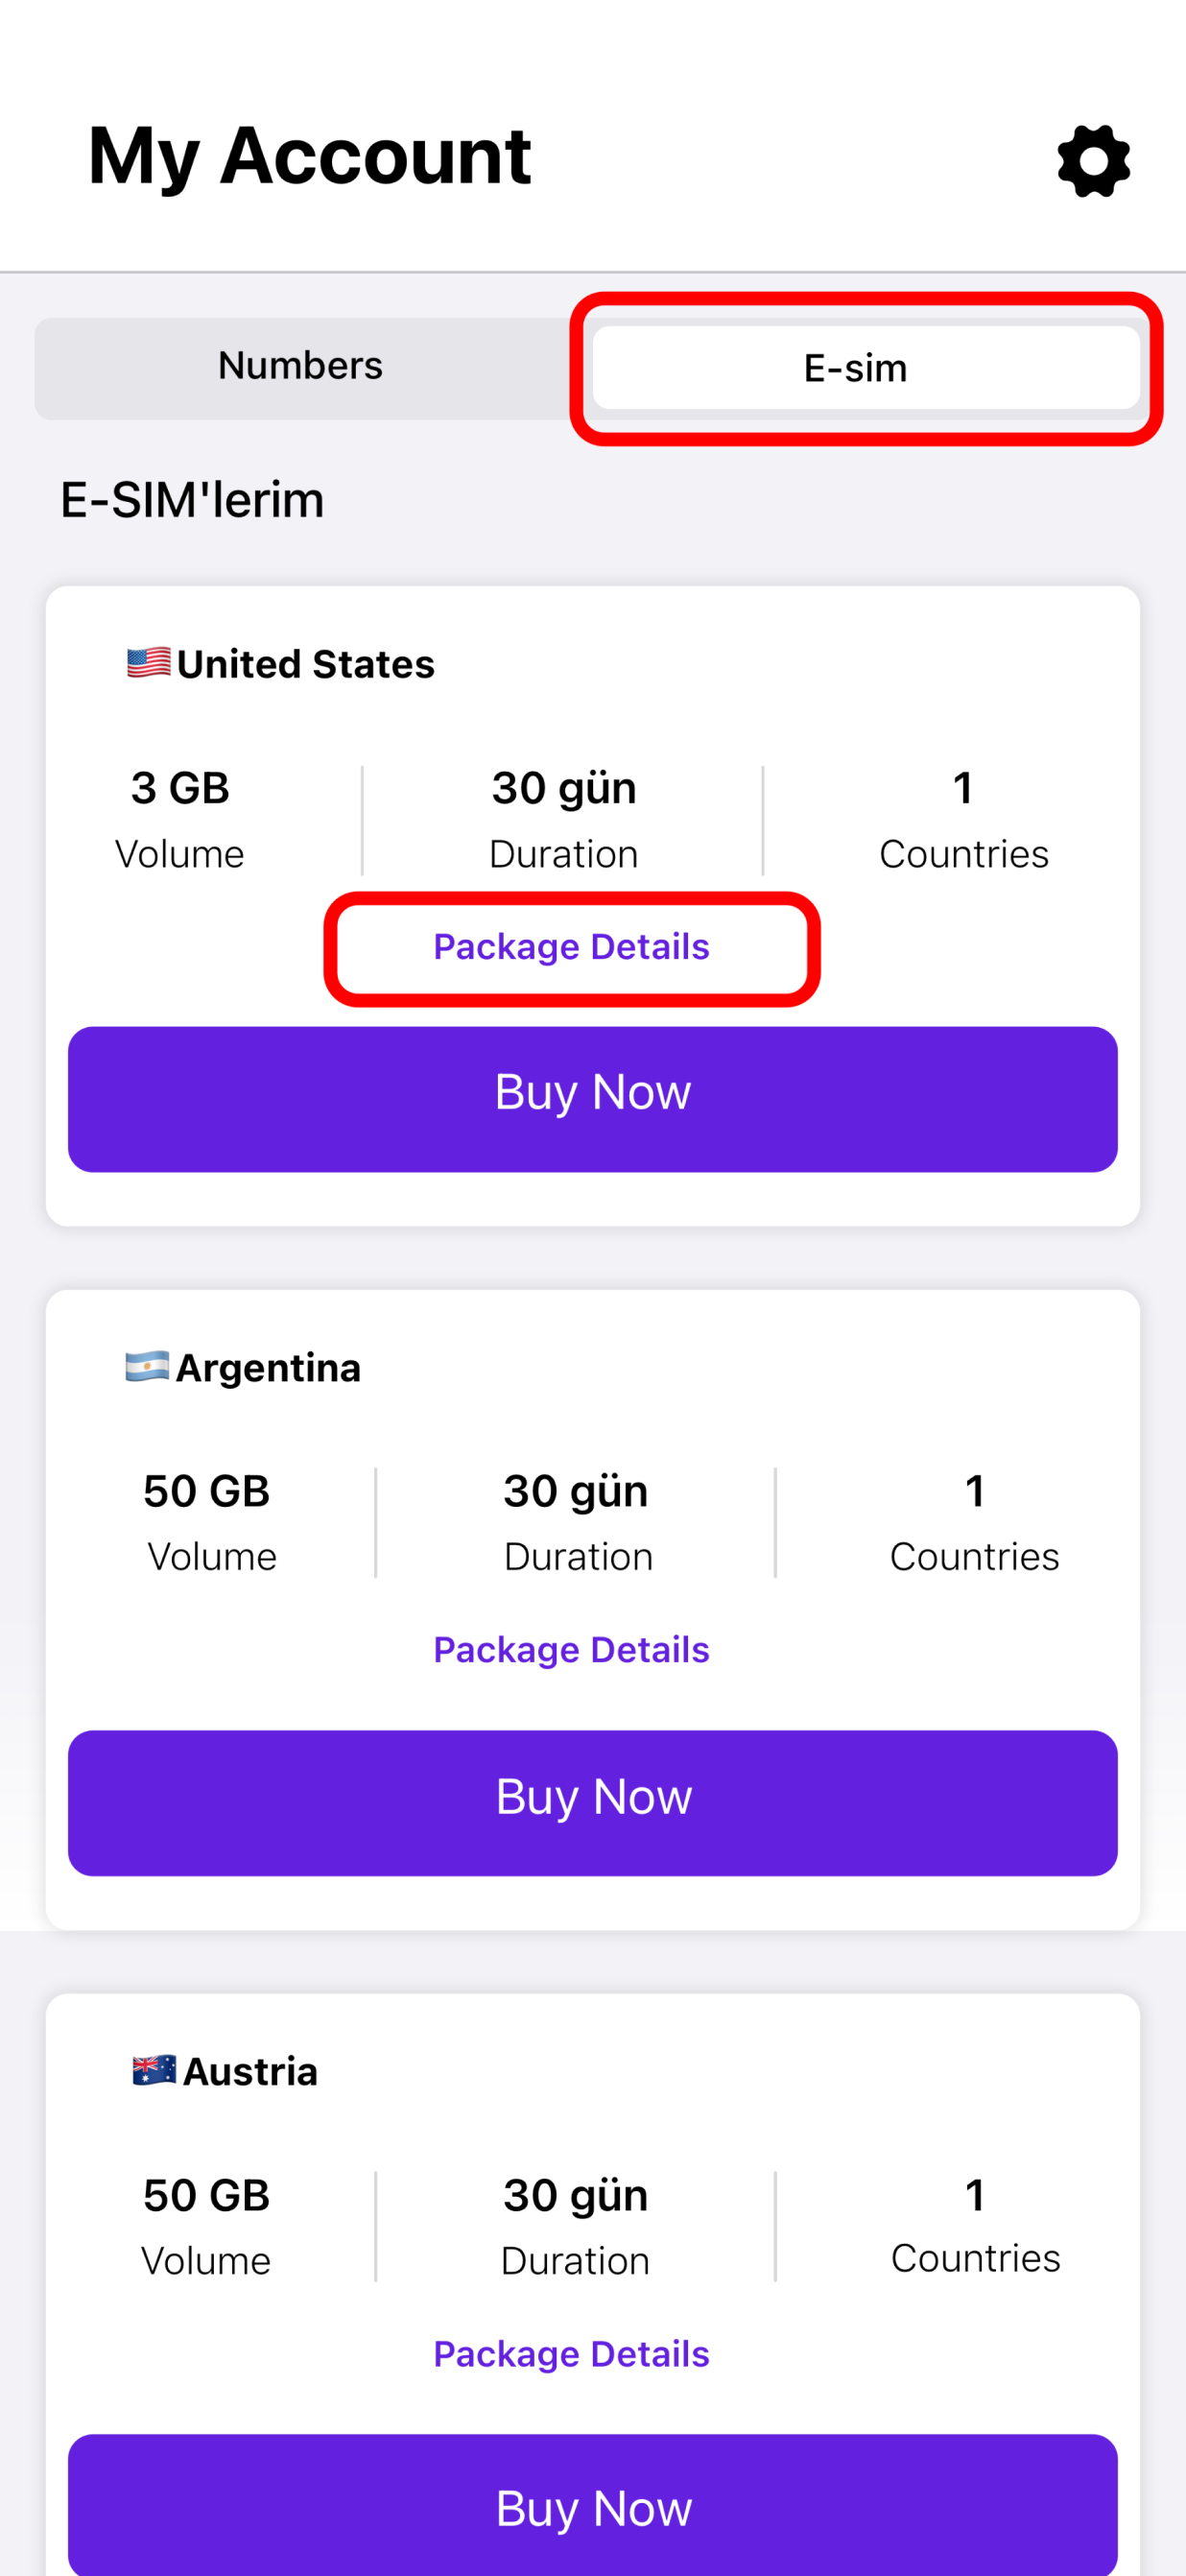Tap the United States flag icon
This screenshot has height=2576, width=1186.
(x=149, y=663)
